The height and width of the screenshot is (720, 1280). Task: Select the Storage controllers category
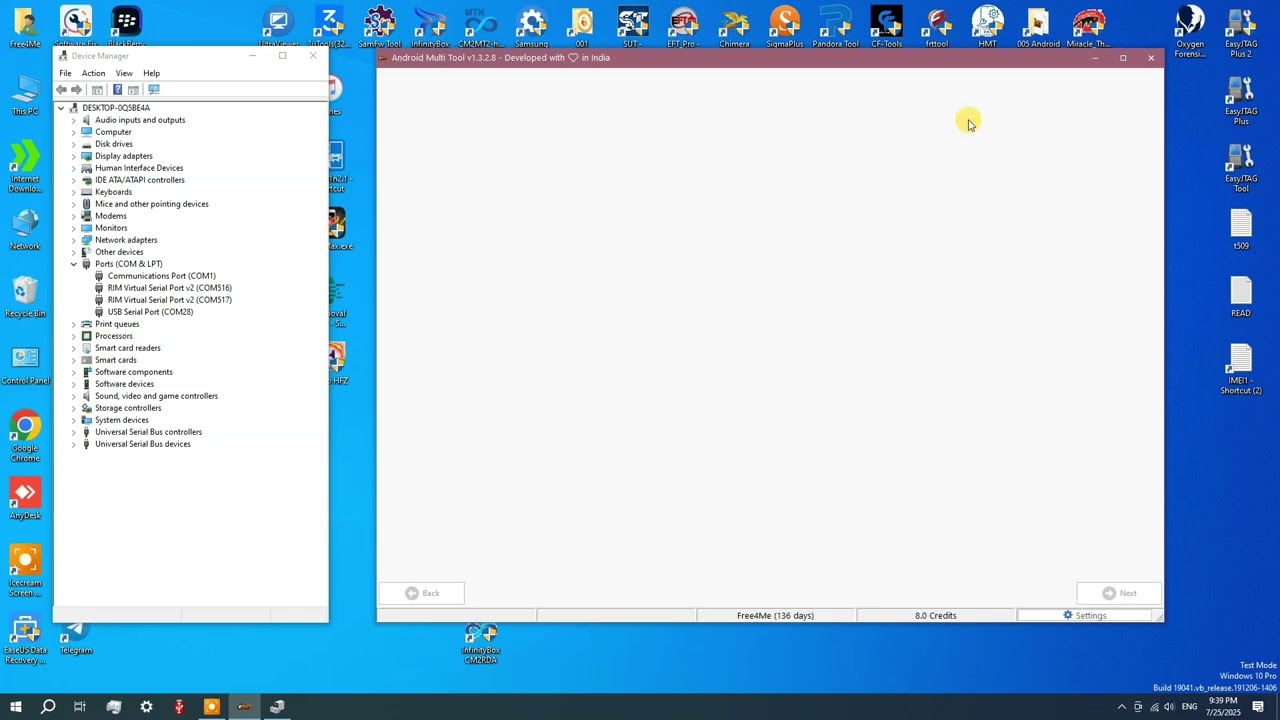128,408
